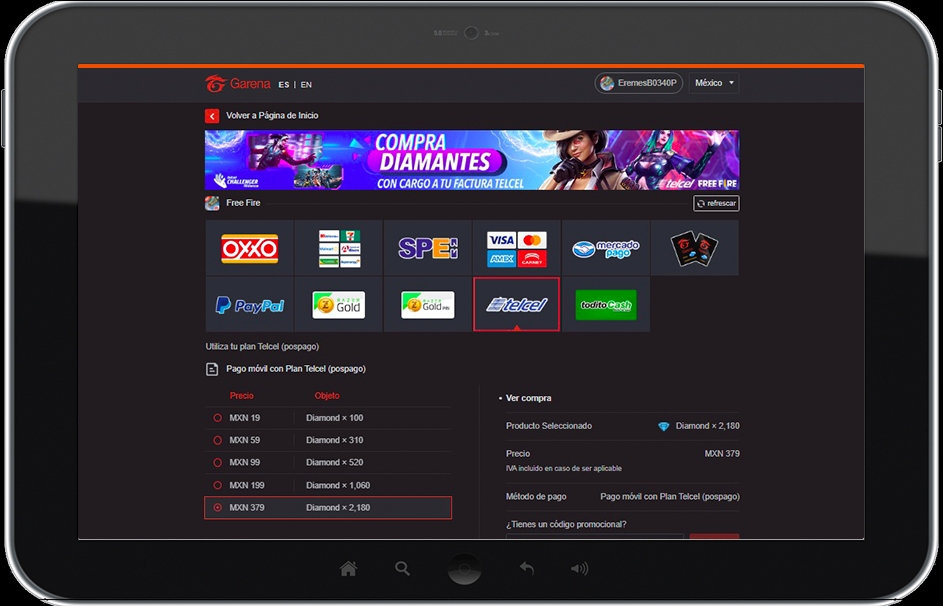Screen dimensions: 943x606
Task: Select the MXN 59 radio option
Action: [218, 440]
